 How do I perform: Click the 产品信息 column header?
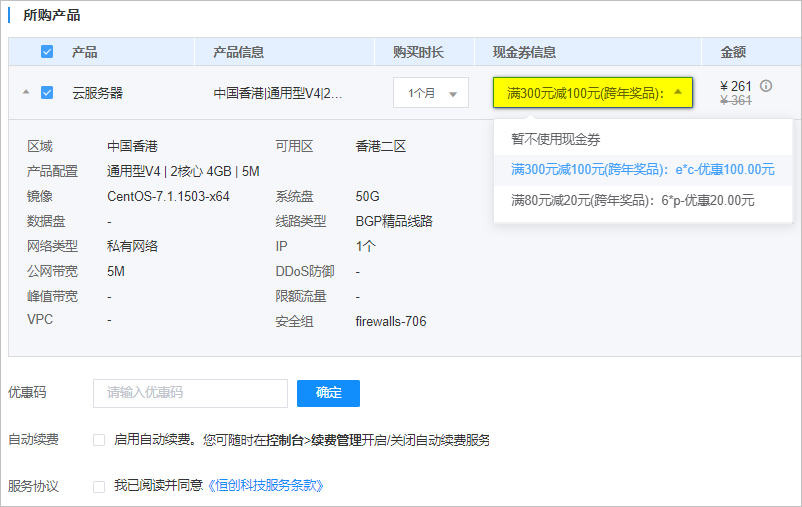tap(238, 52)
